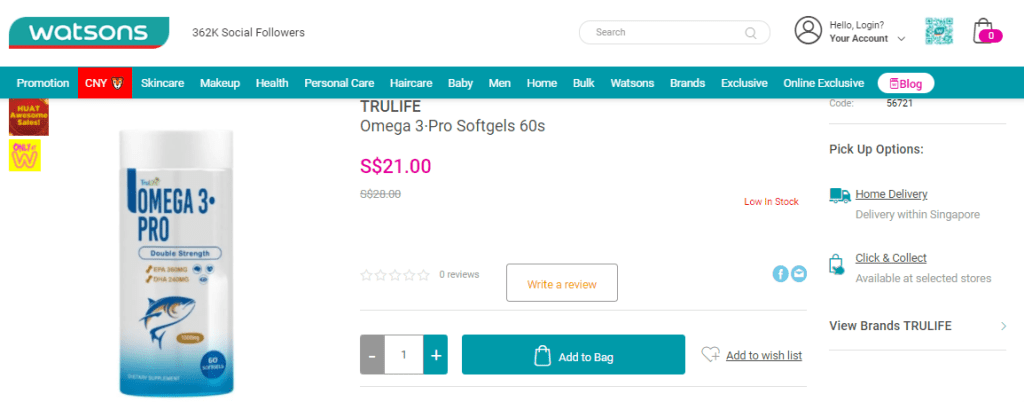Click the Home Delivery truck icon
1024x402 pixels.
pyautogui.click(x=840, y=195)
